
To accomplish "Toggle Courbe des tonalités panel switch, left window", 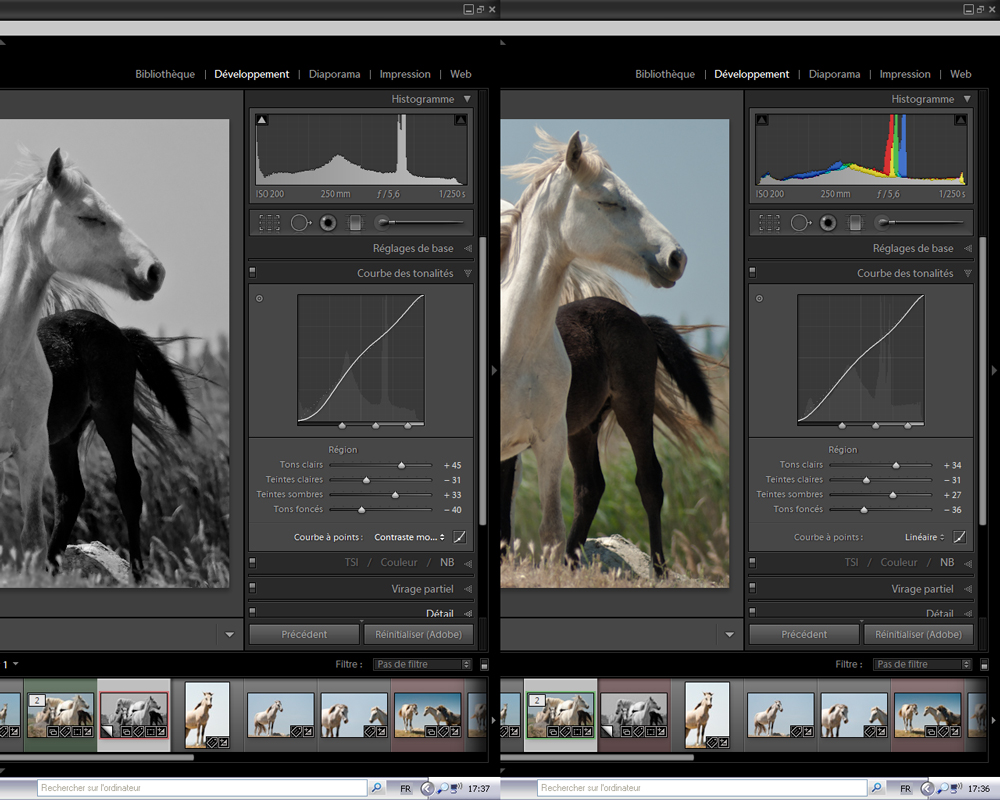I will click(x=253, y=272).
